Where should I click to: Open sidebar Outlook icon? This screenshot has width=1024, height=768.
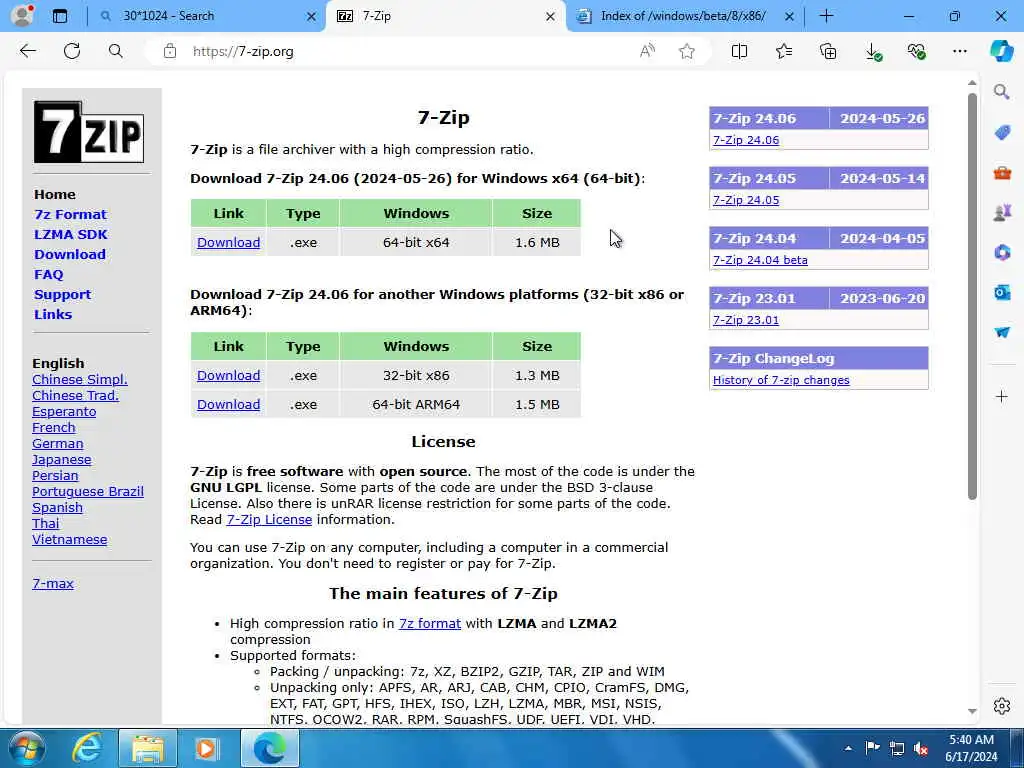[x=1002, y=292]
